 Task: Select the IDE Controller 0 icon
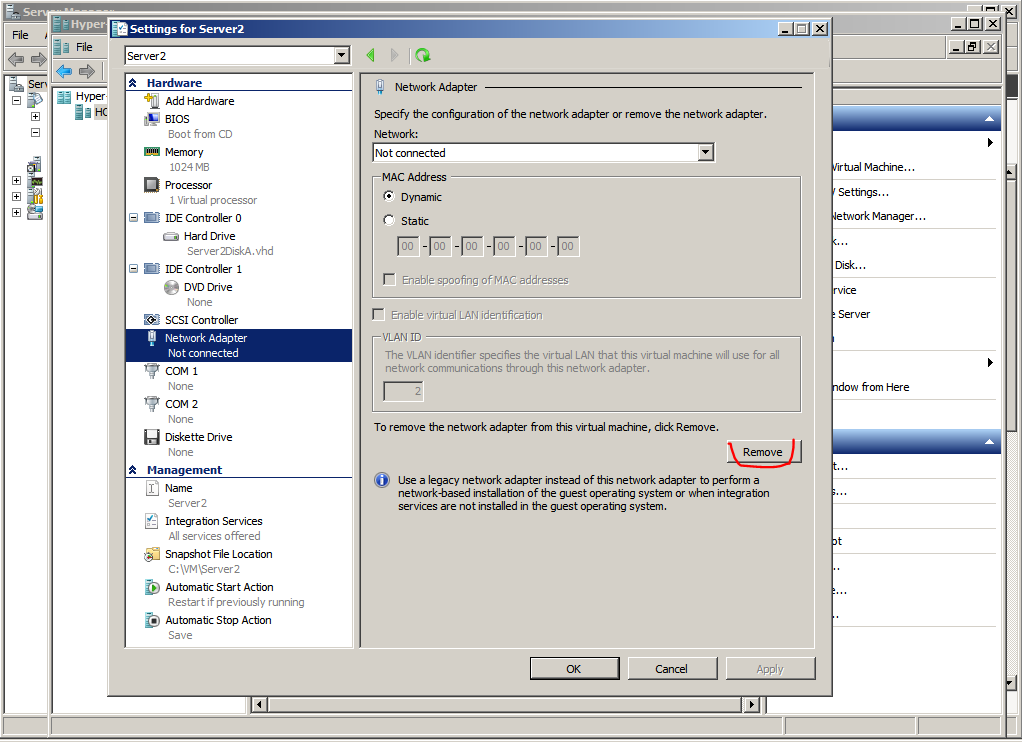point(152,218)
